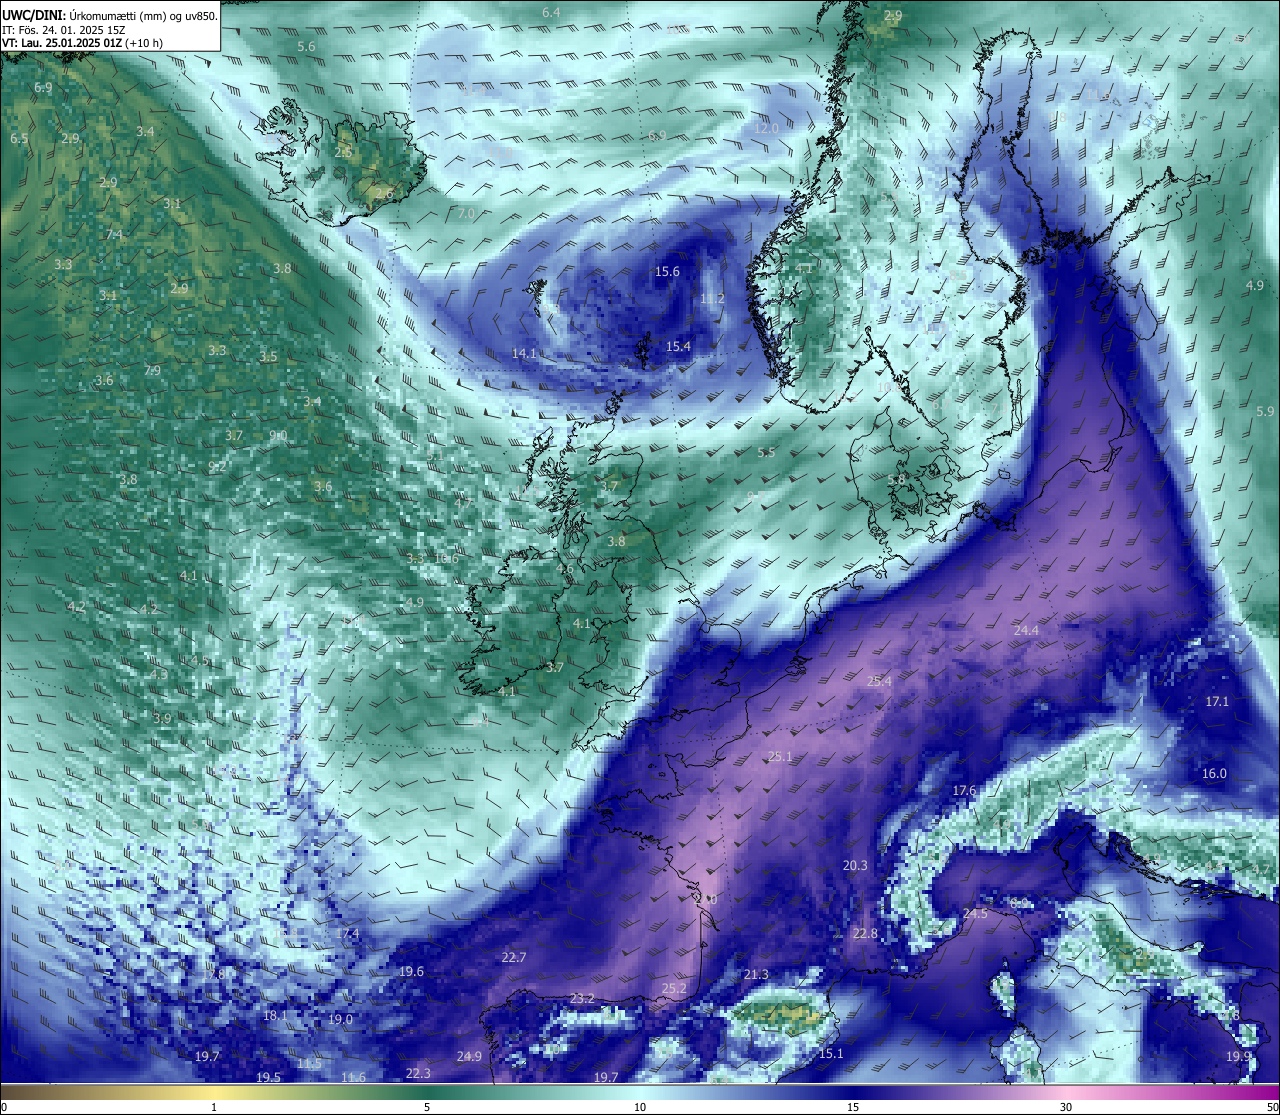Click the '23.2' value near northern Spain

point(582,999)
